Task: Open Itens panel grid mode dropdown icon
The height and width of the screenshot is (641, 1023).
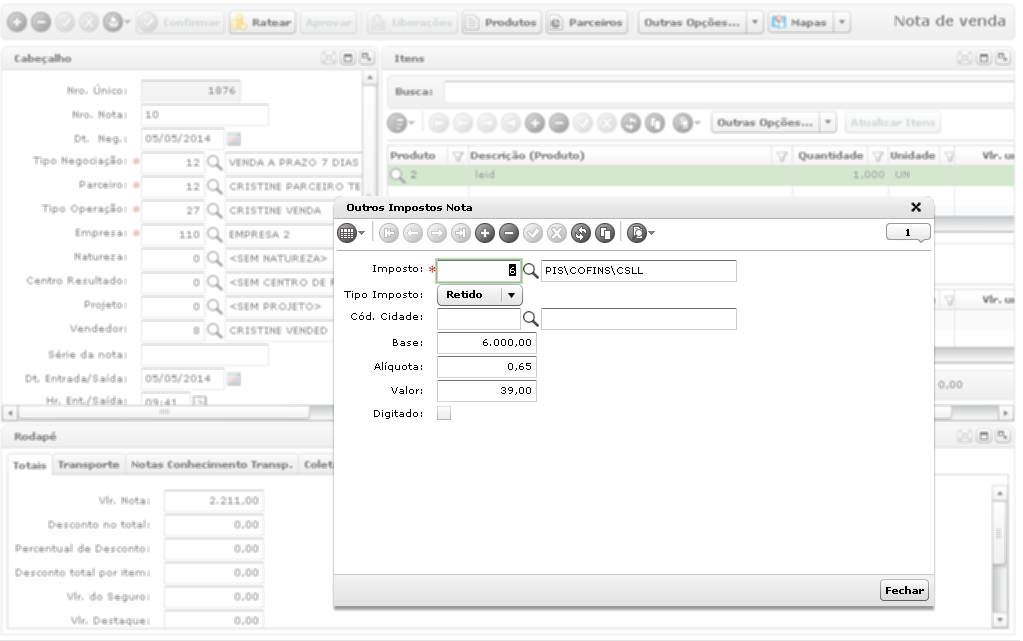Action: (x=401, y=123)
